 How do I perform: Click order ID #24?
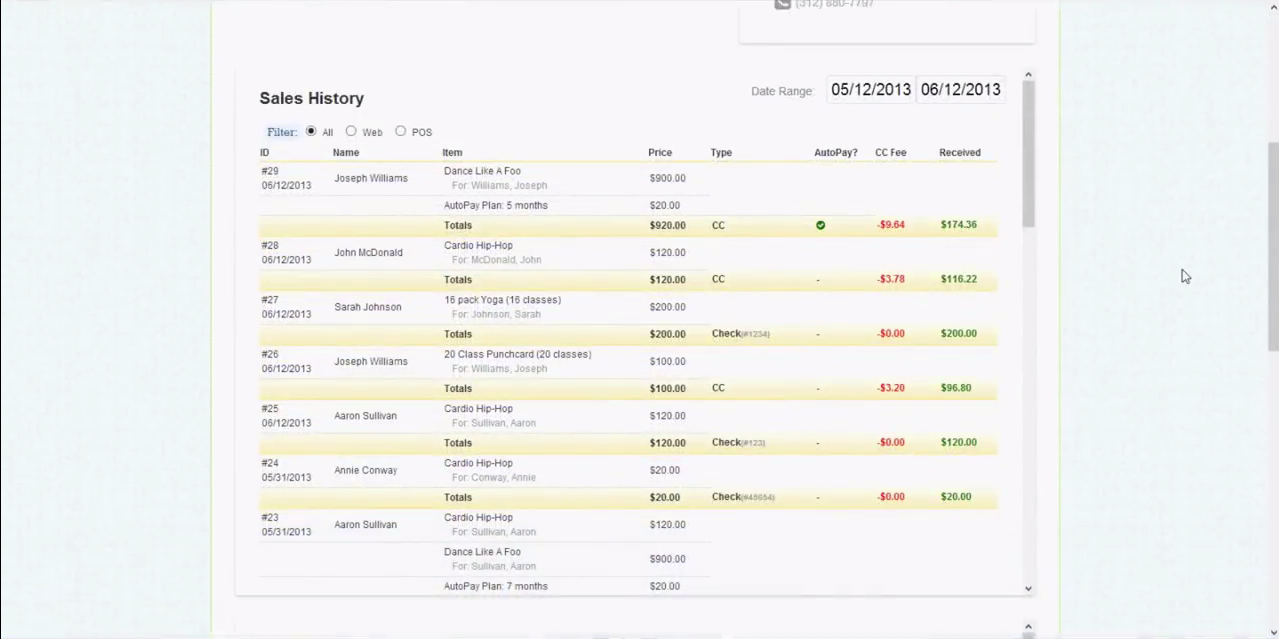[x=270, y=463]
